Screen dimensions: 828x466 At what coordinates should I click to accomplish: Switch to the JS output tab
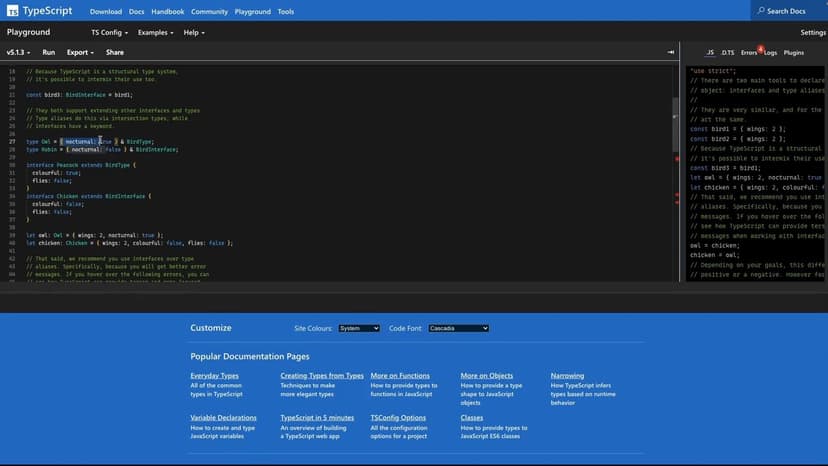pos(710,52)
